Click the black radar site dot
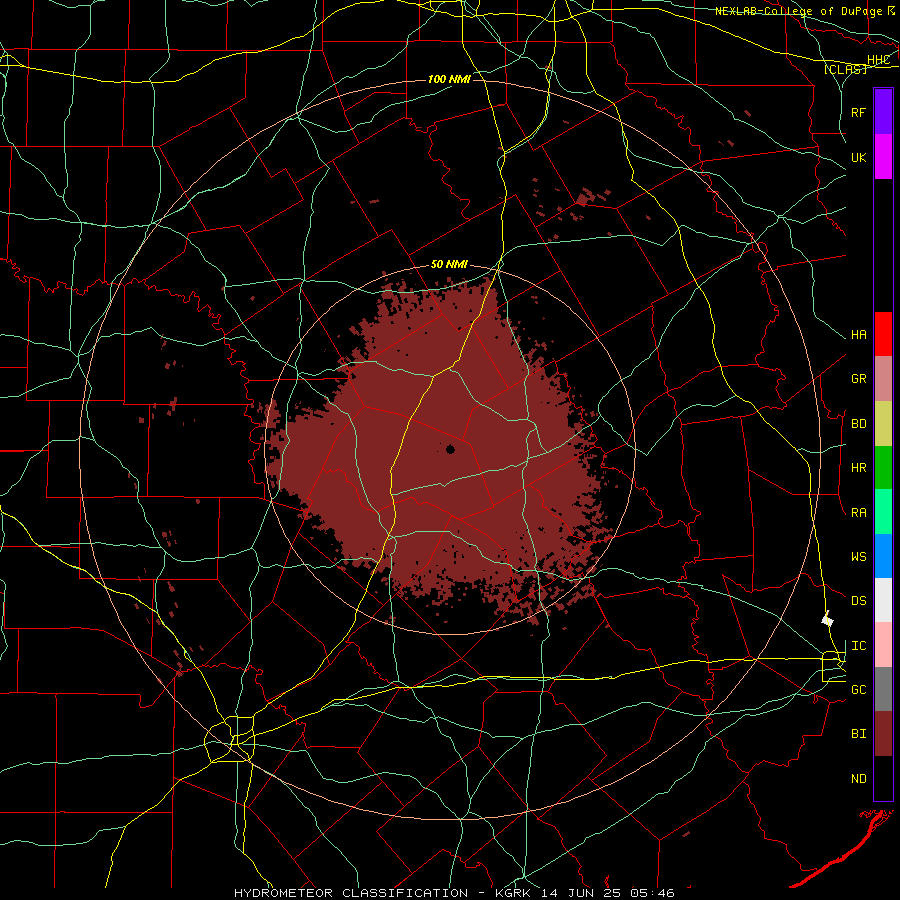This screenshot has height=900, width=900. pos(451,449)
